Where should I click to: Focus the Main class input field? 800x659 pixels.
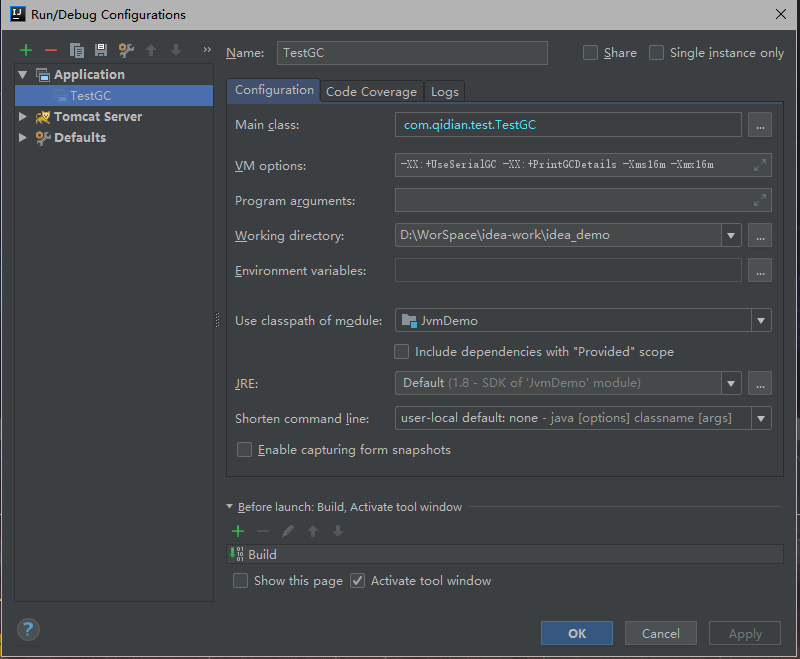click(x=568, y=125)
